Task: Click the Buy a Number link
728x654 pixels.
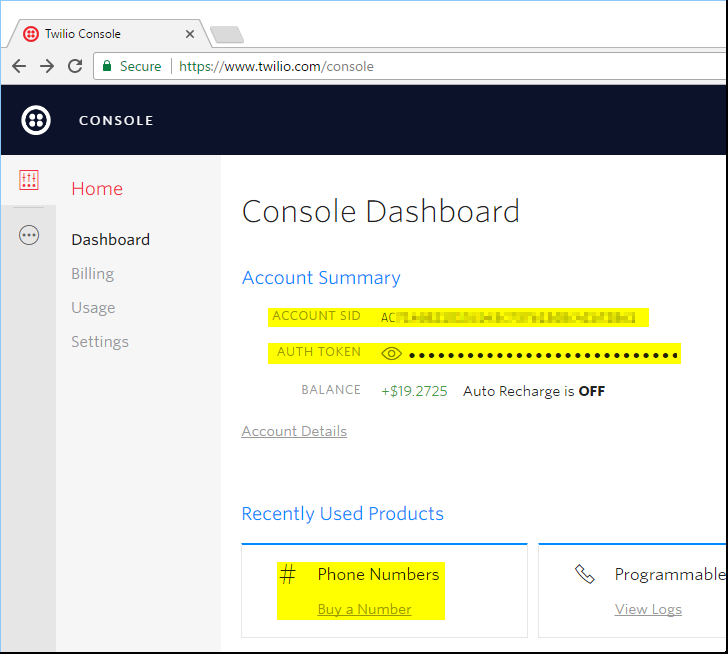Action: [x=364, y=609]
